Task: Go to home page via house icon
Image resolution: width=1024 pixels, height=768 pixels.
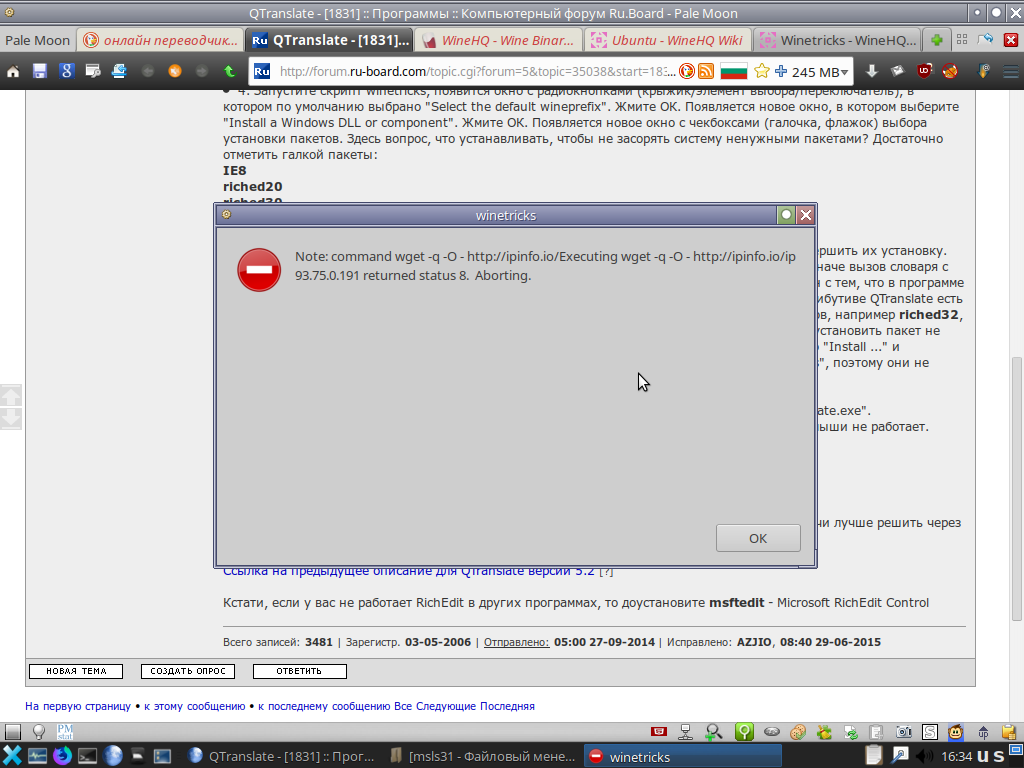Action: pos(13,71)
